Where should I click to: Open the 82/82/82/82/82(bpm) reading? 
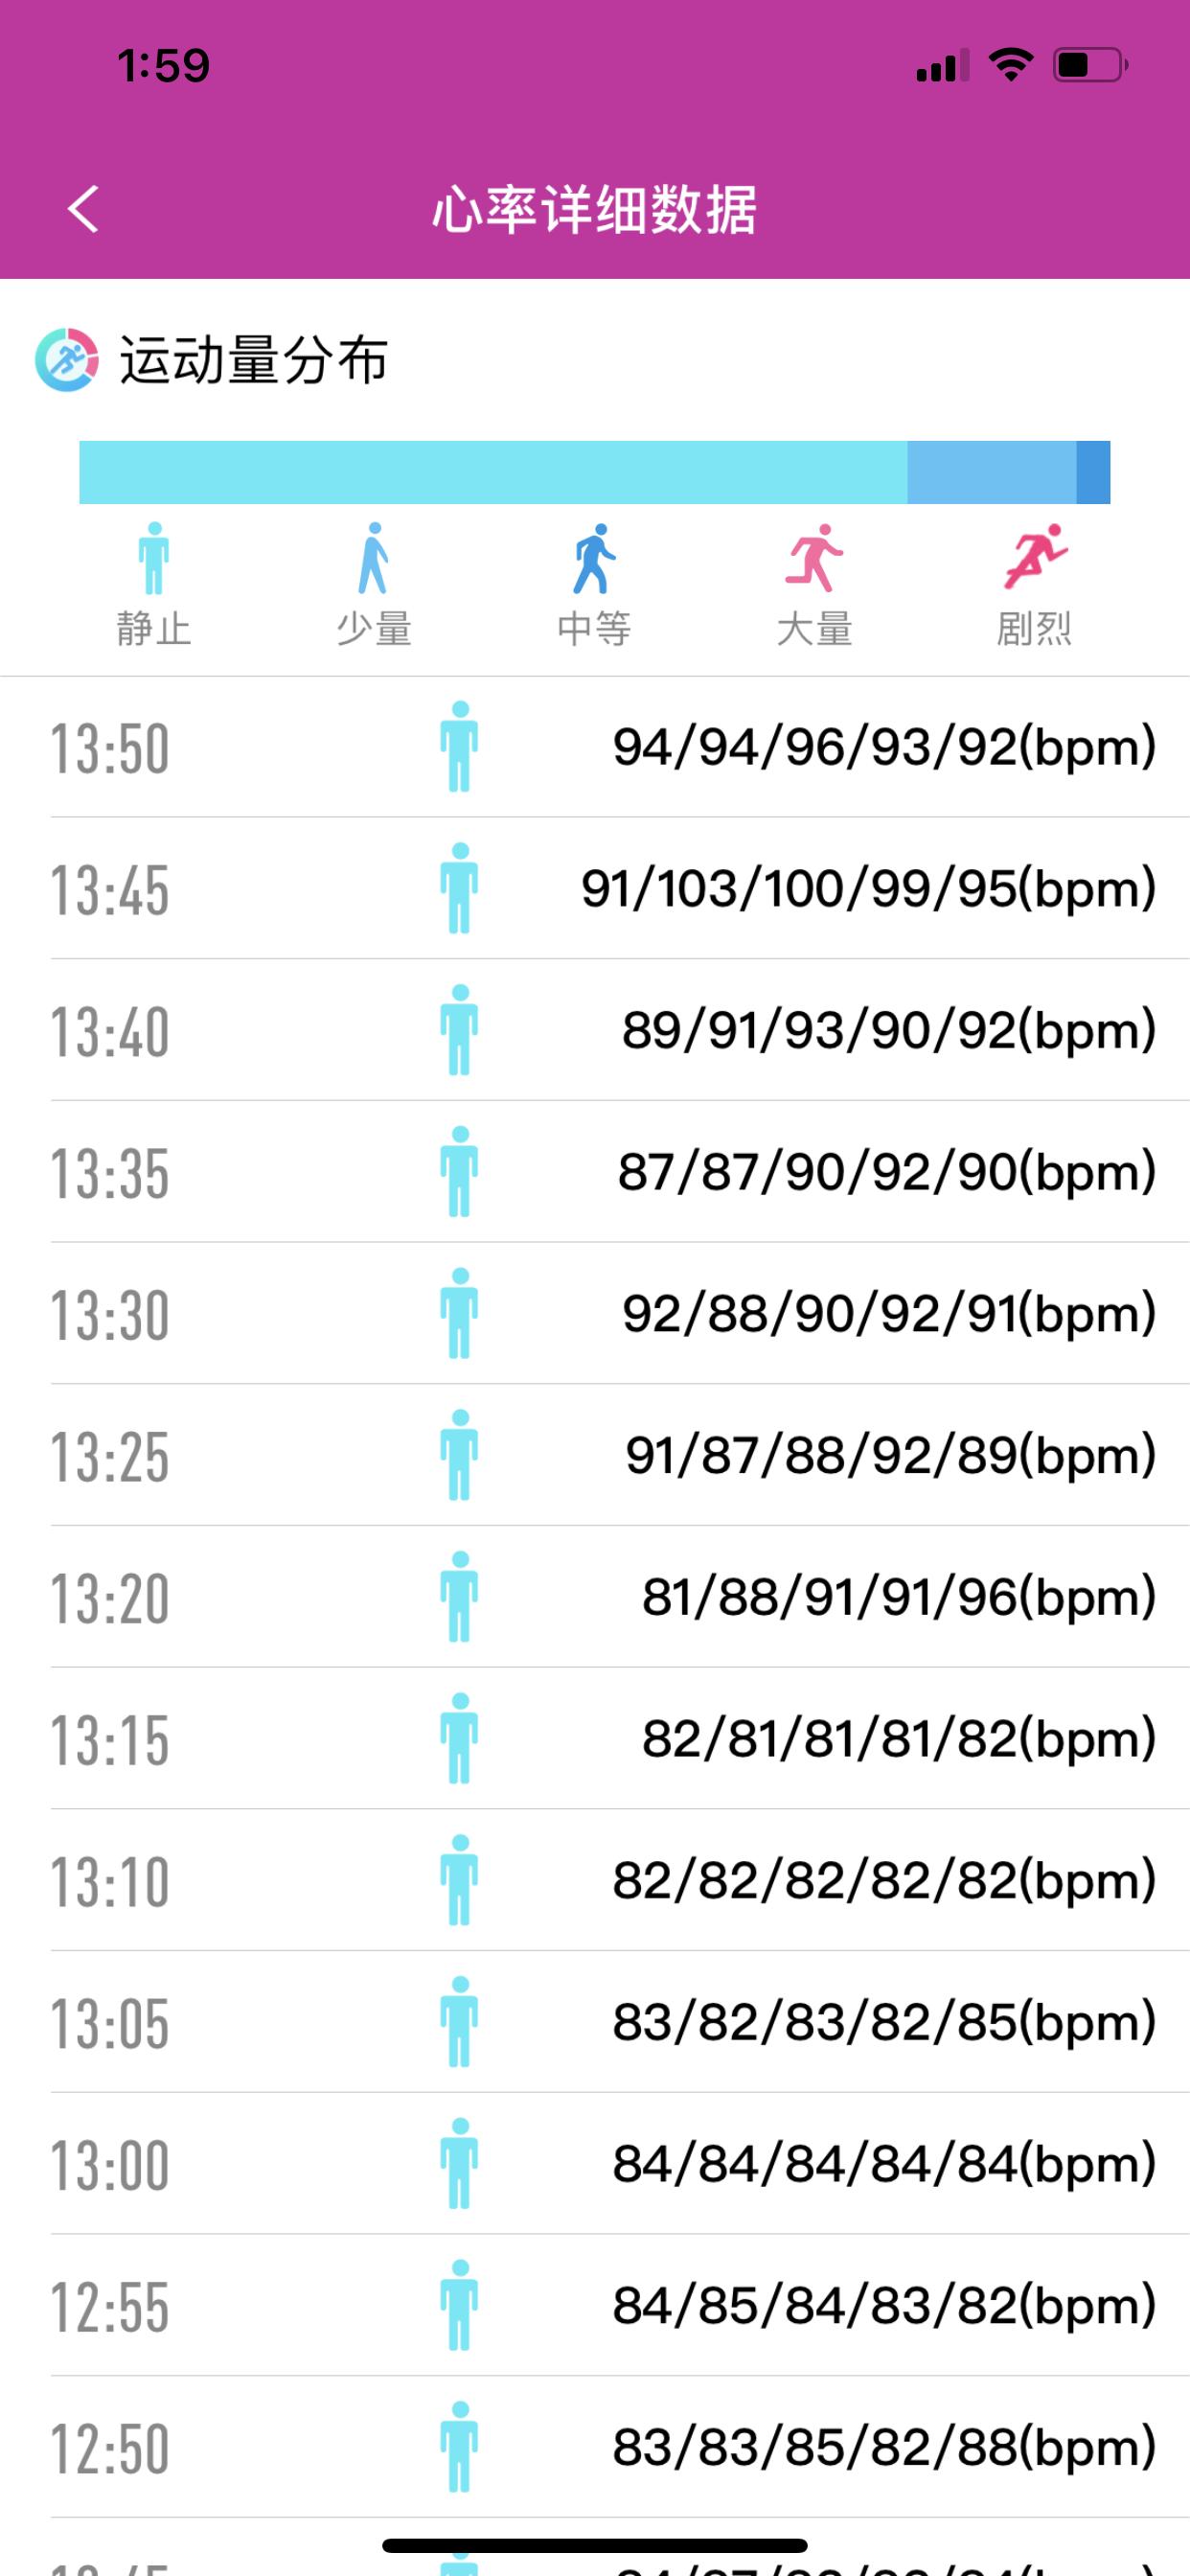click(884, 1880)
